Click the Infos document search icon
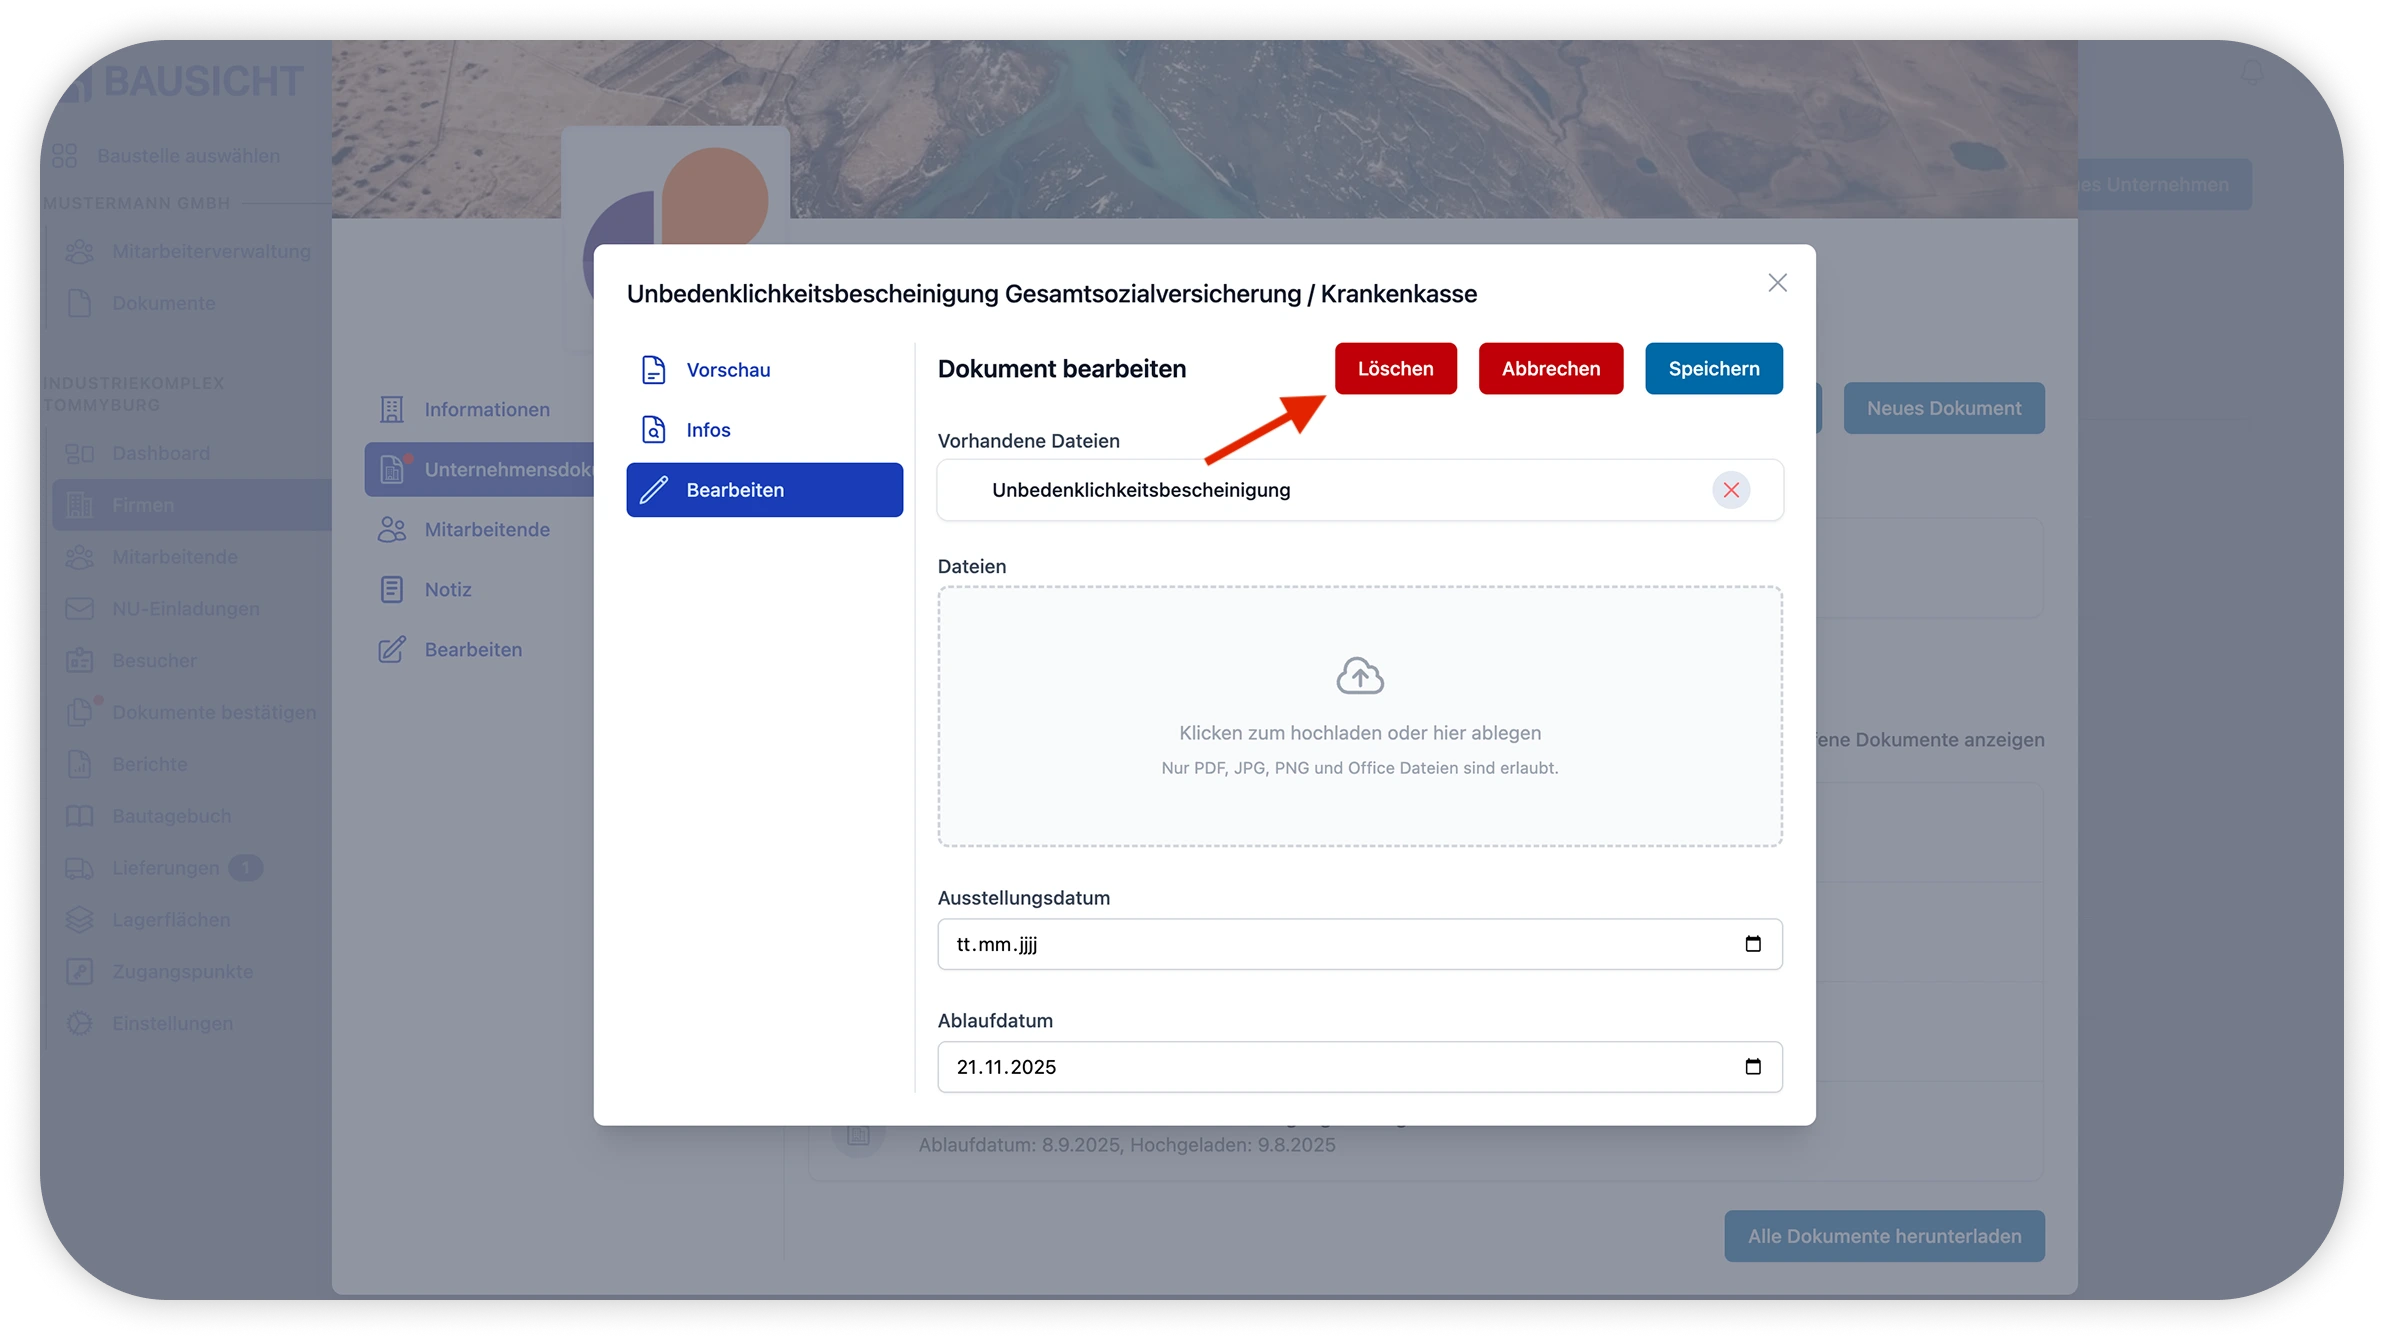Viewport: 2384px width, 1340px height. coord(654,430)
